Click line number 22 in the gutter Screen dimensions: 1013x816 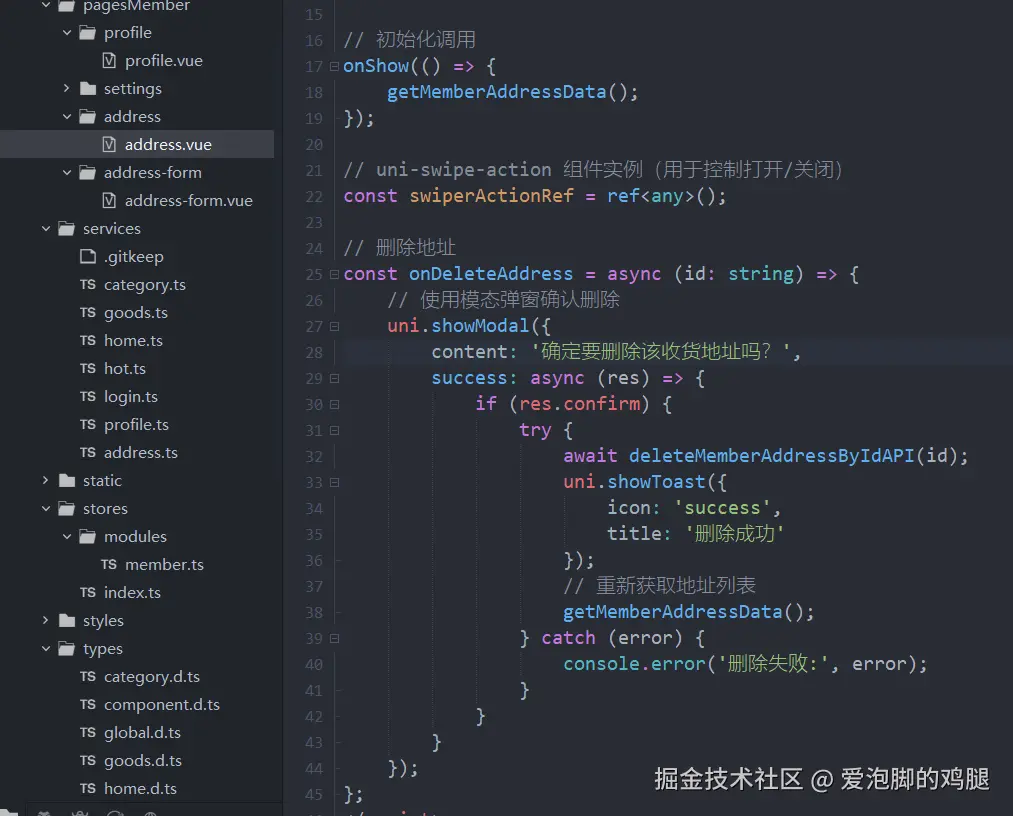coord(314,196)
